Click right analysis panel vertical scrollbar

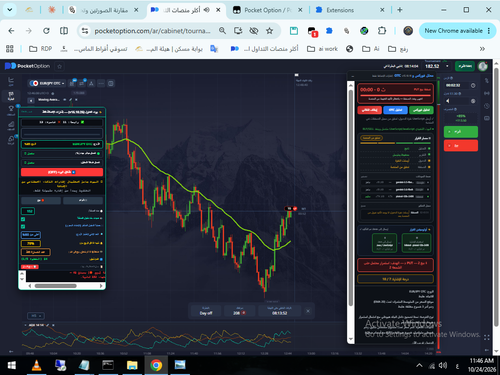(x=351, y=197)
